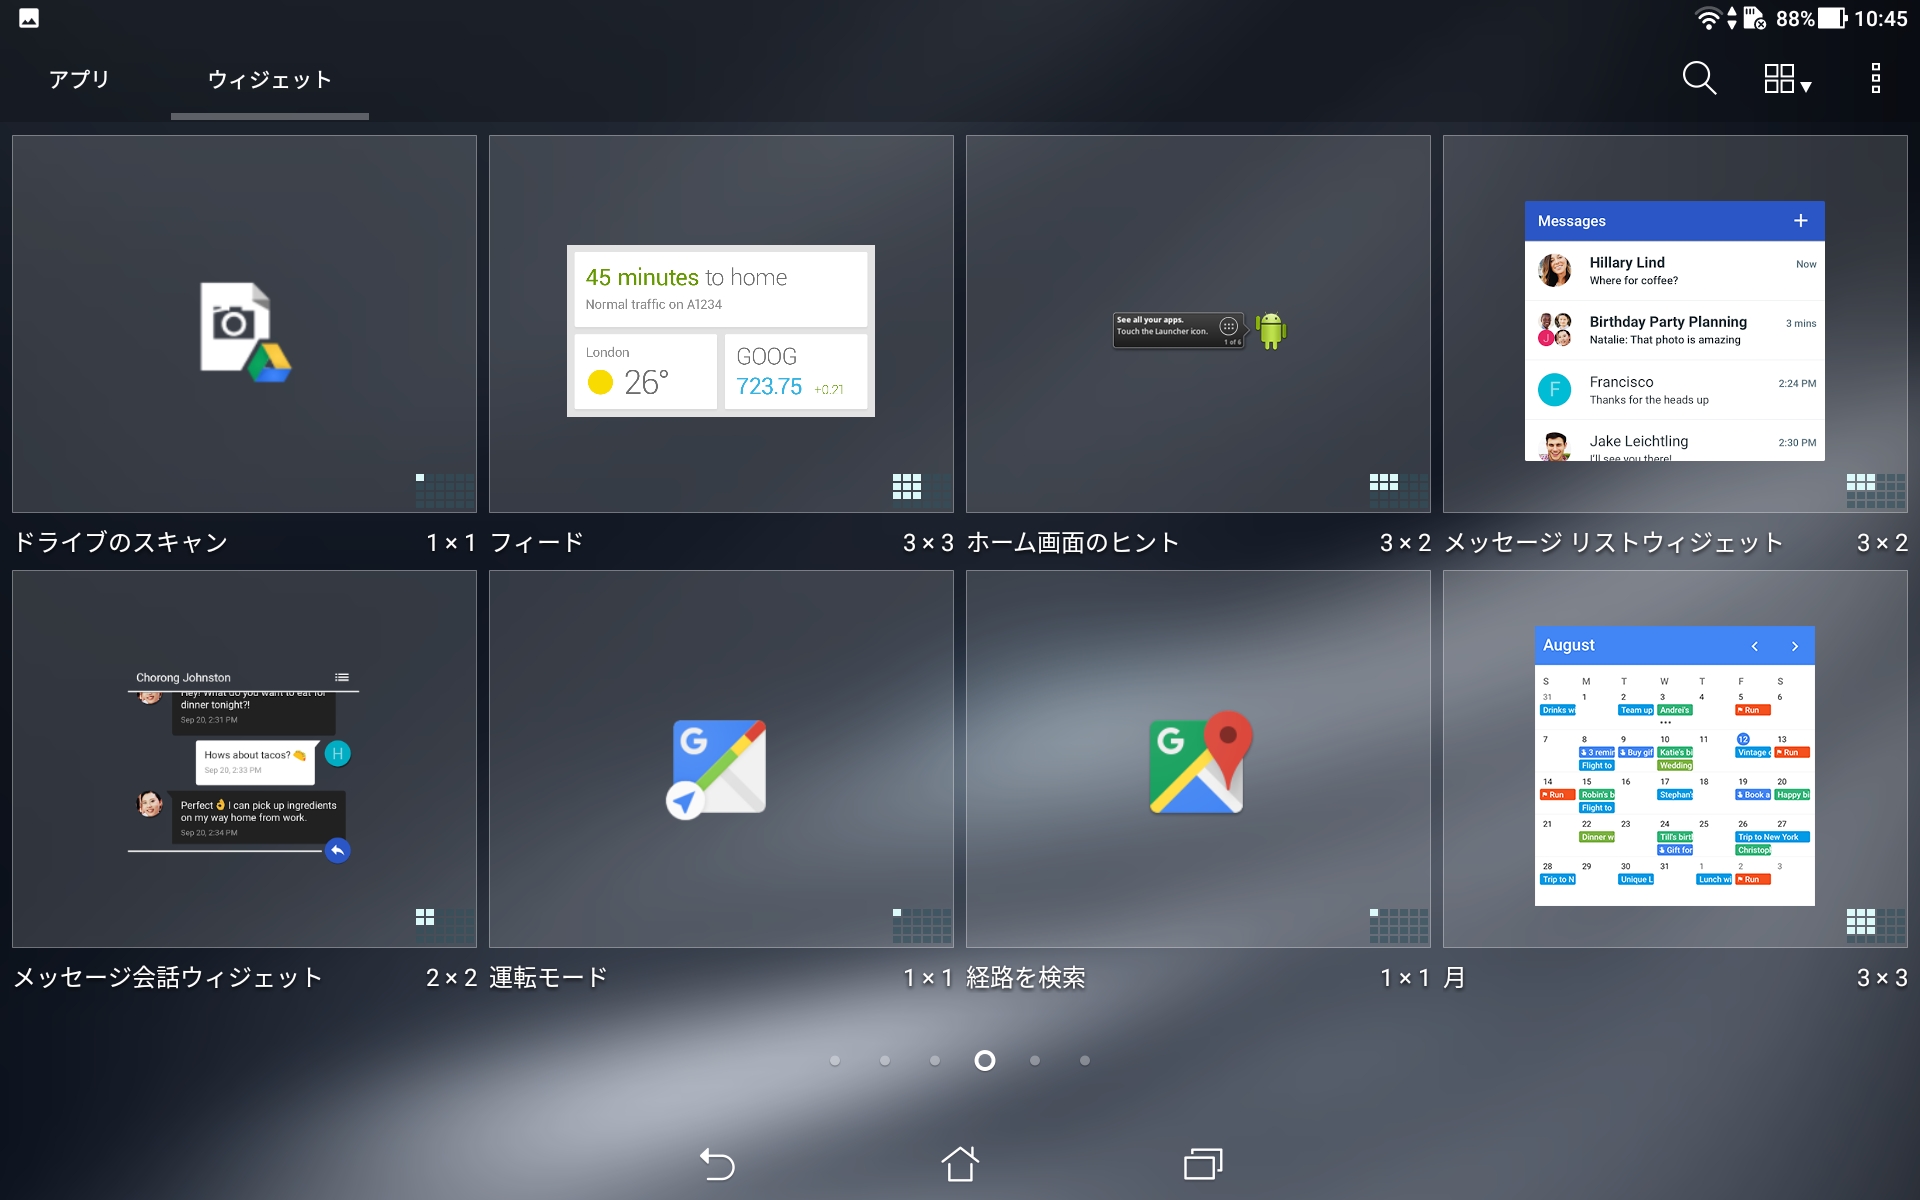Click the plus icon in Messages preview

tap(1801, 221)
